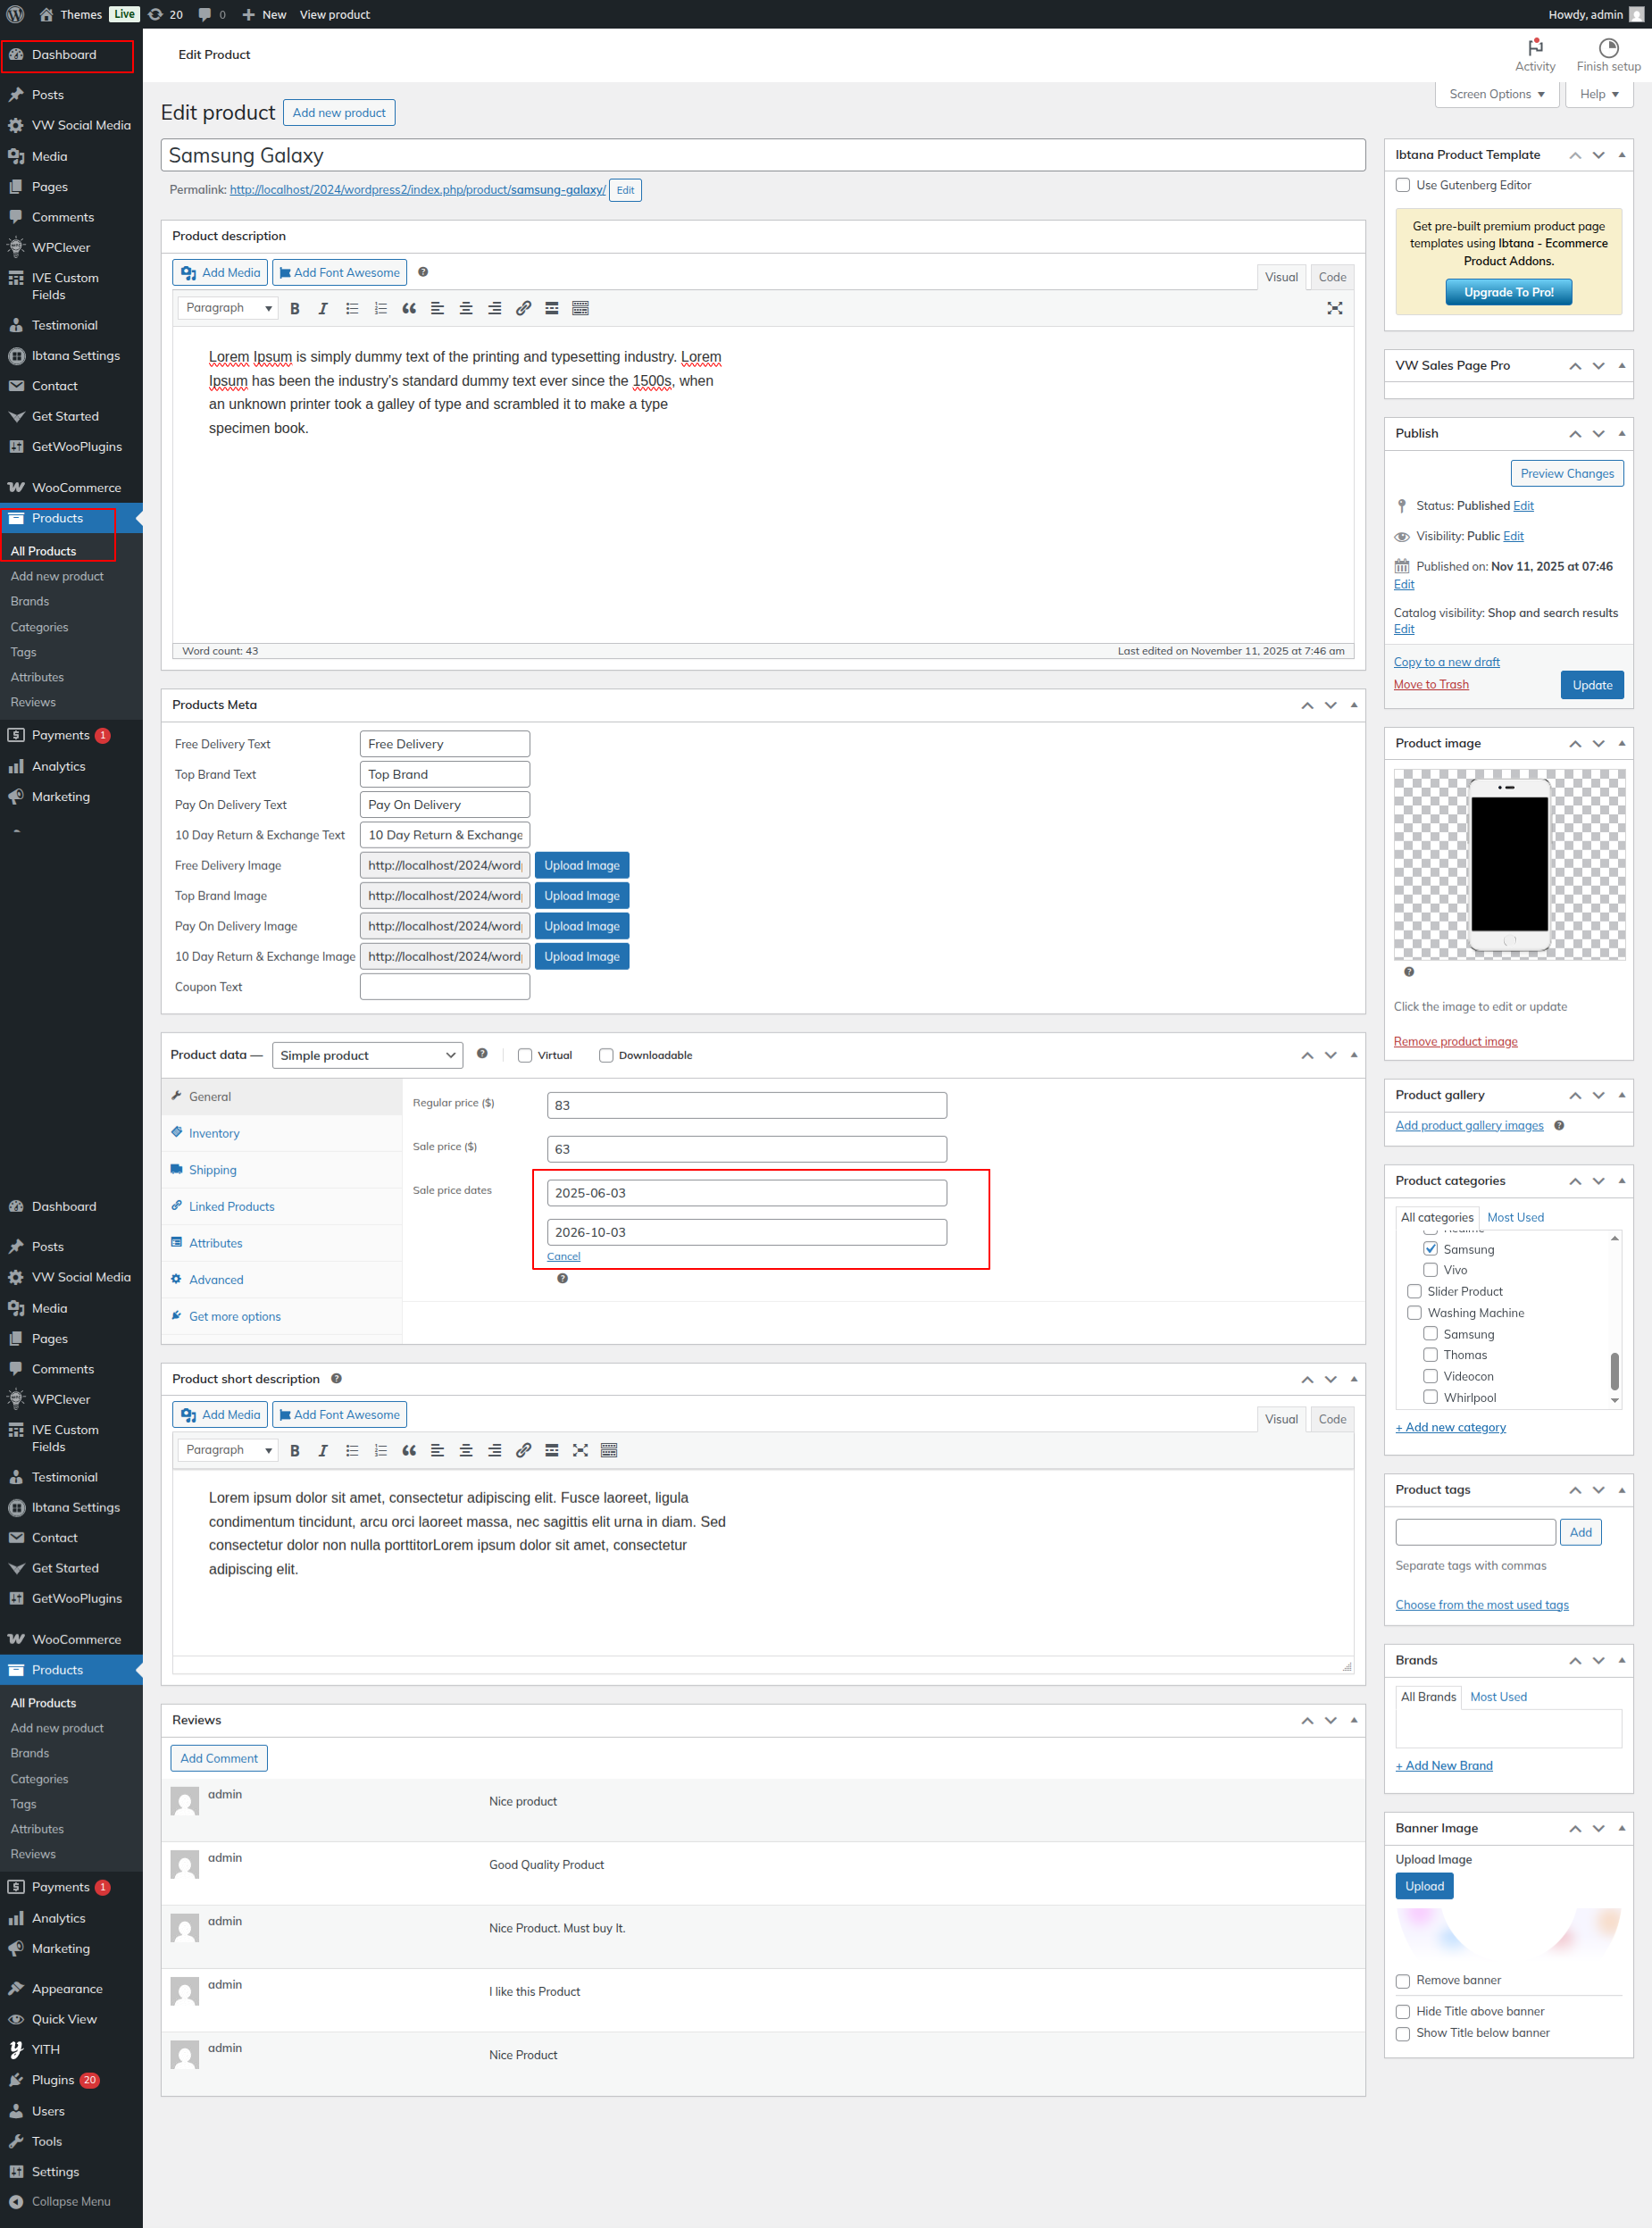Open the Activity flag icon
This screenshot has width=1652, height=2228.
1534,48
